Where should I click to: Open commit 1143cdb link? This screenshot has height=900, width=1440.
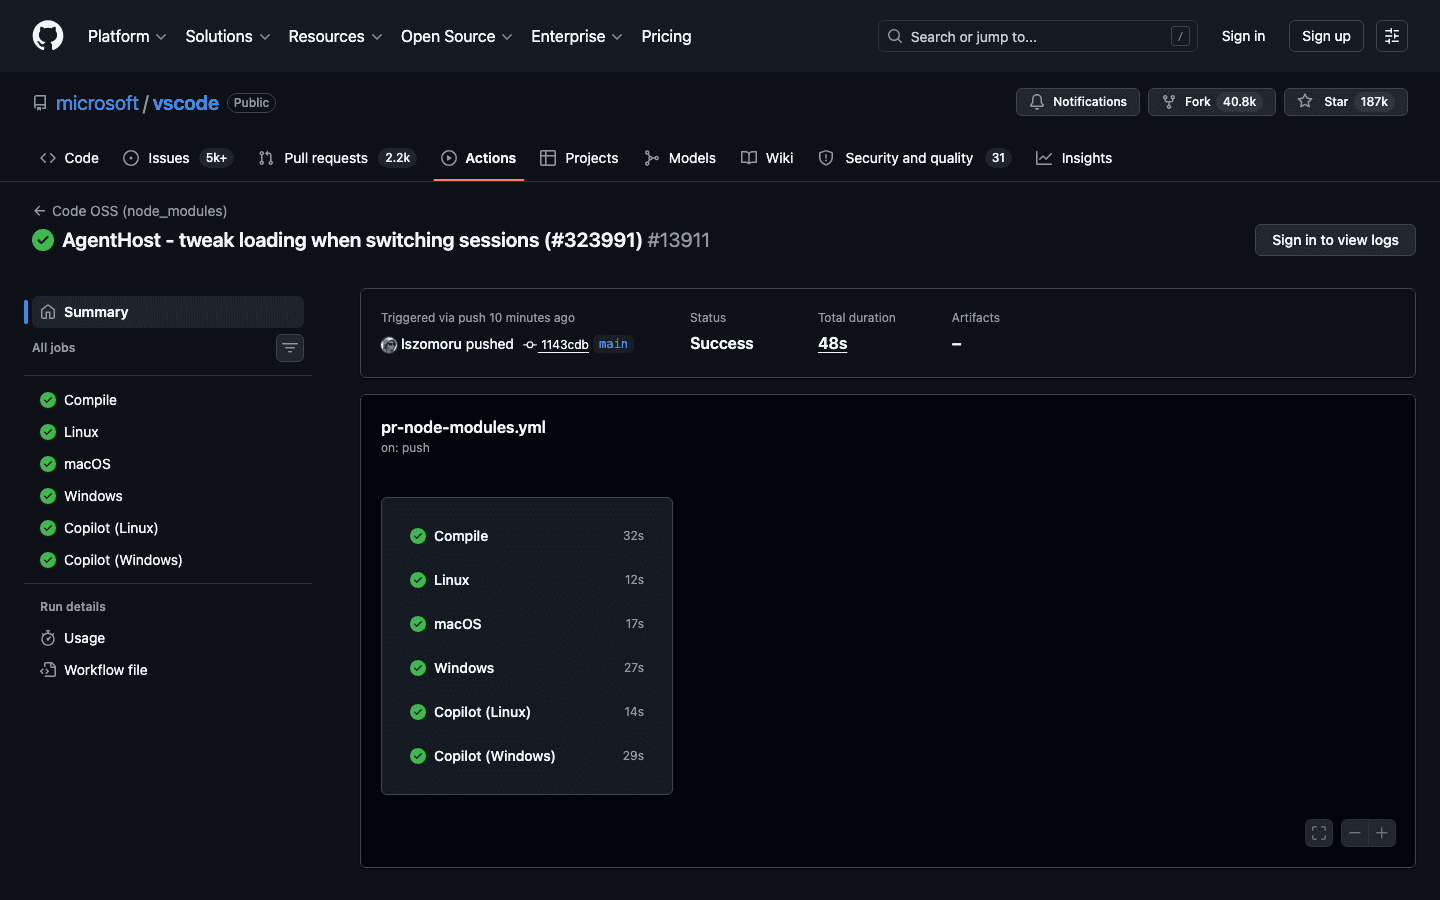tap(564, 345)
